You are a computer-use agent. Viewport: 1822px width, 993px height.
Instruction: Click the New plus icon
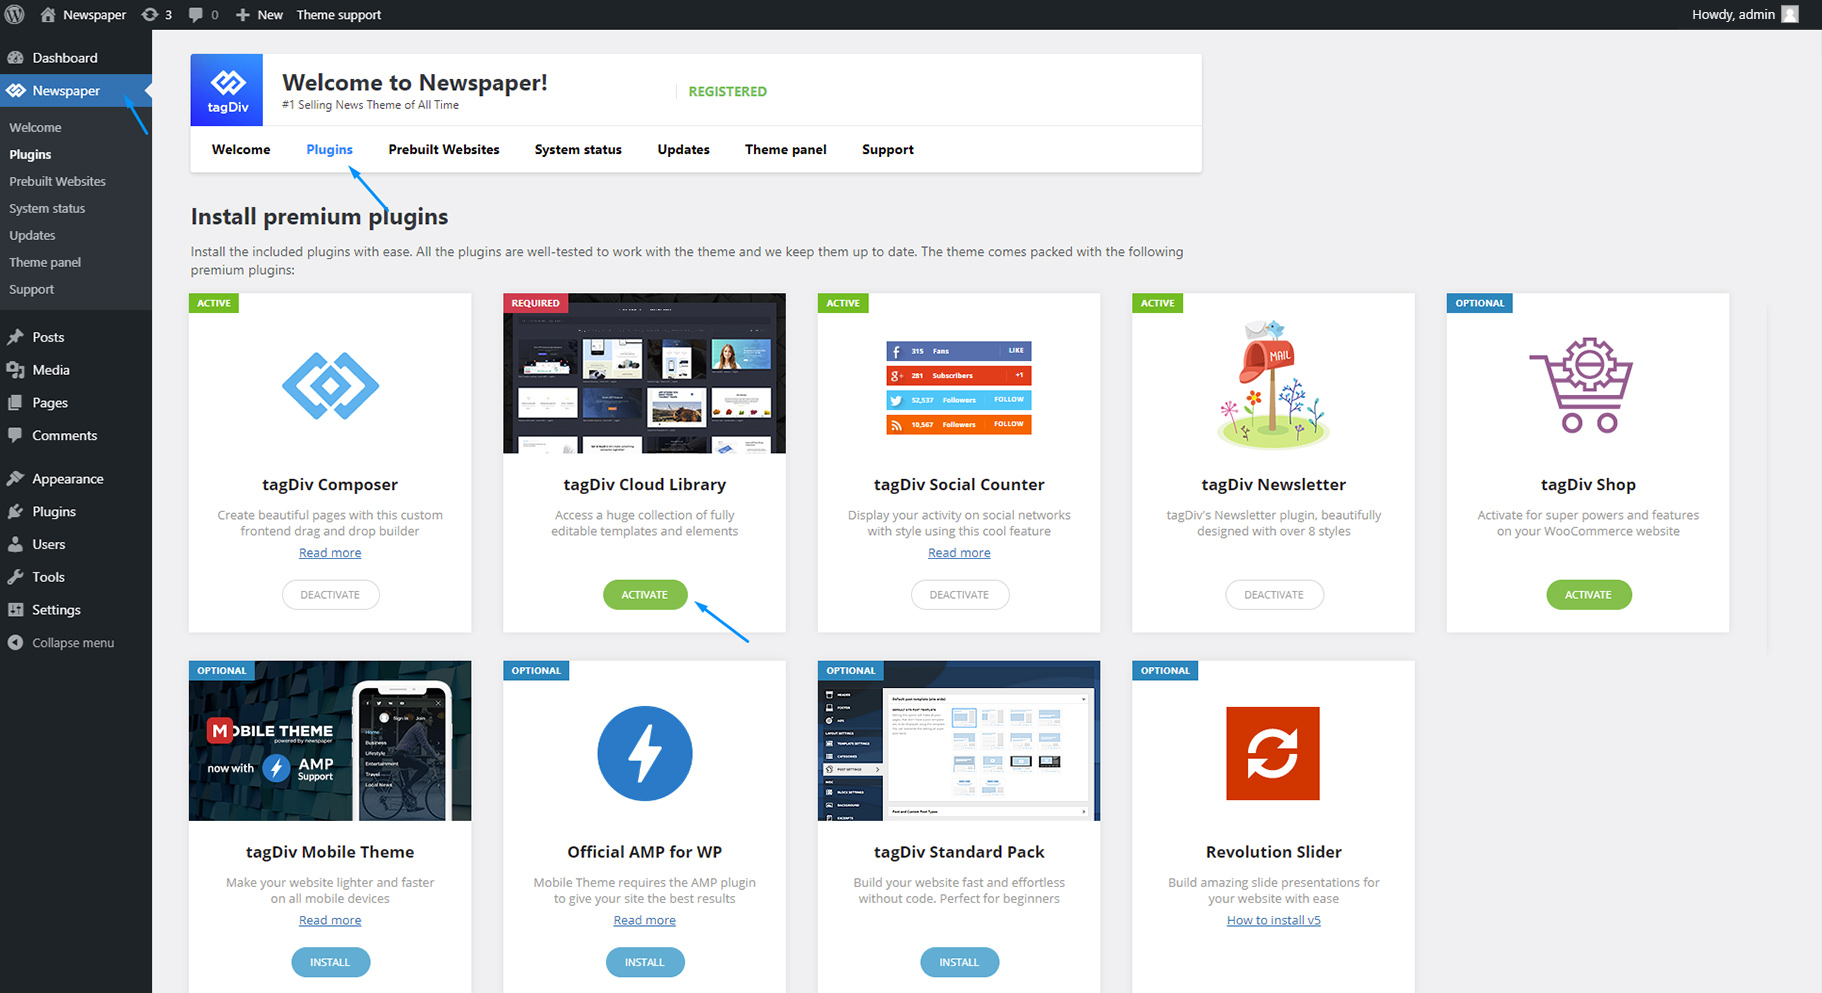tap(242, 14)
